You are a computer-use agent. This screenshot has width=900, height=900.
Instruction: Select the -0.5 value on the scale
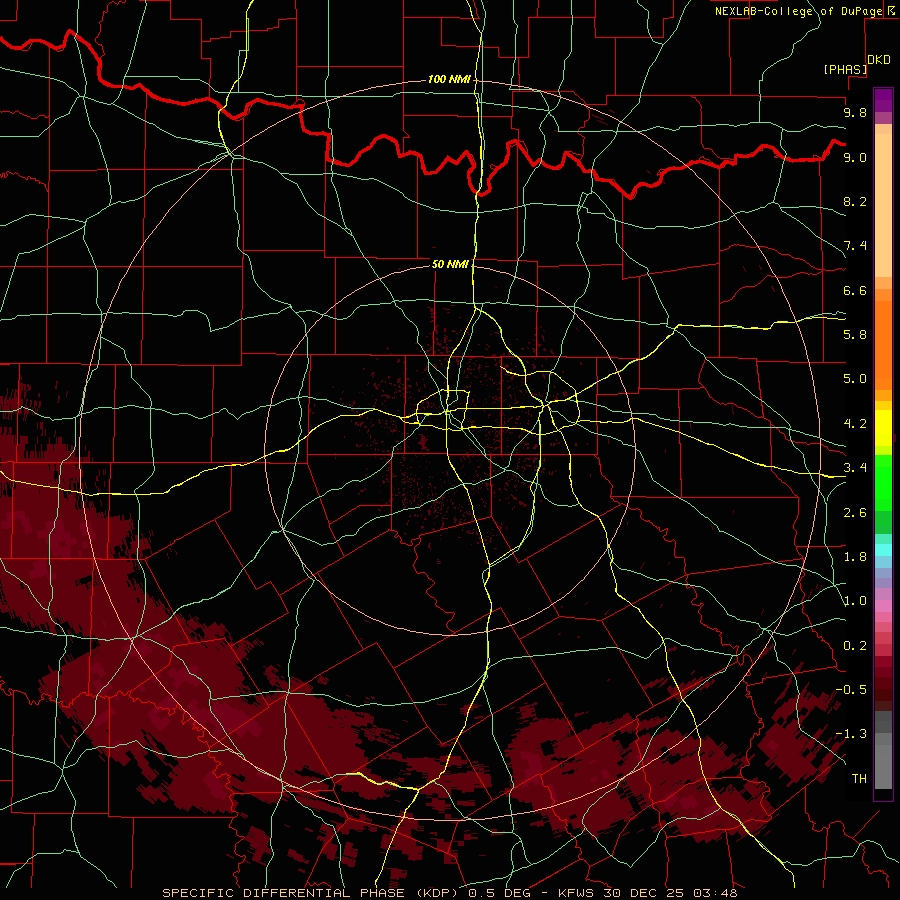click(x=851, y=689)
